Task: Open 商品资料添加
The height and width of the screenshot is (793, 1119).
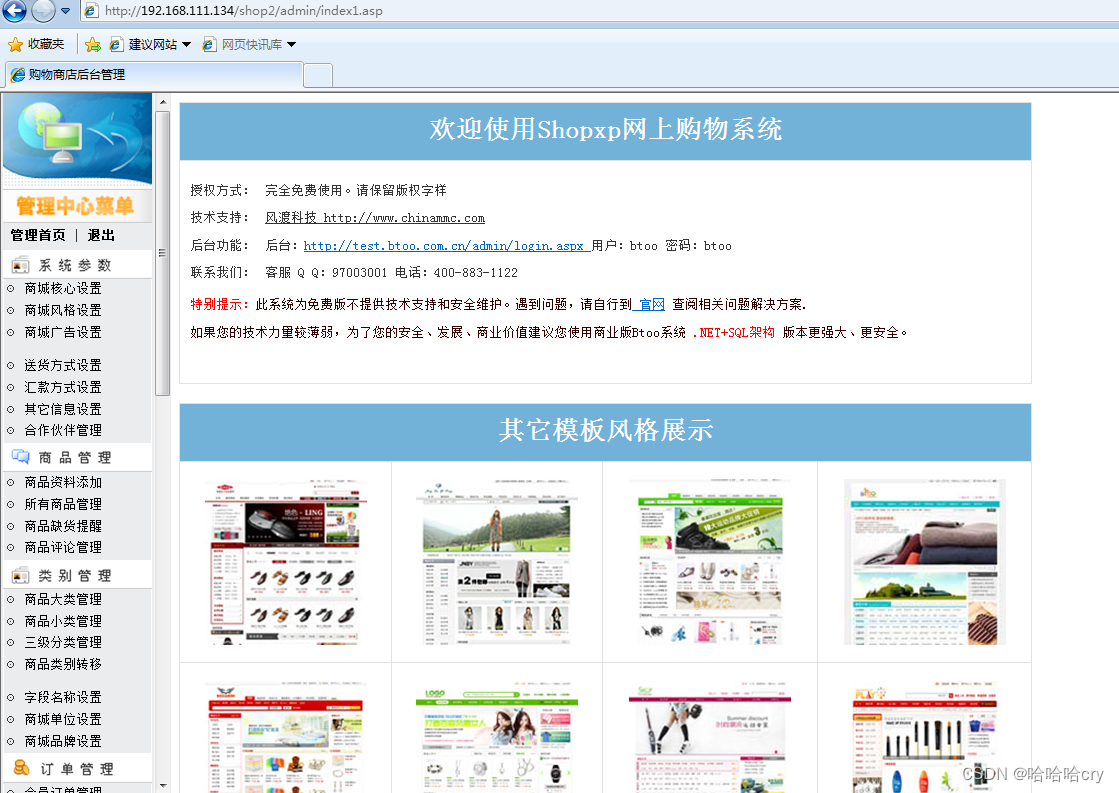Action: coord(63,483)
